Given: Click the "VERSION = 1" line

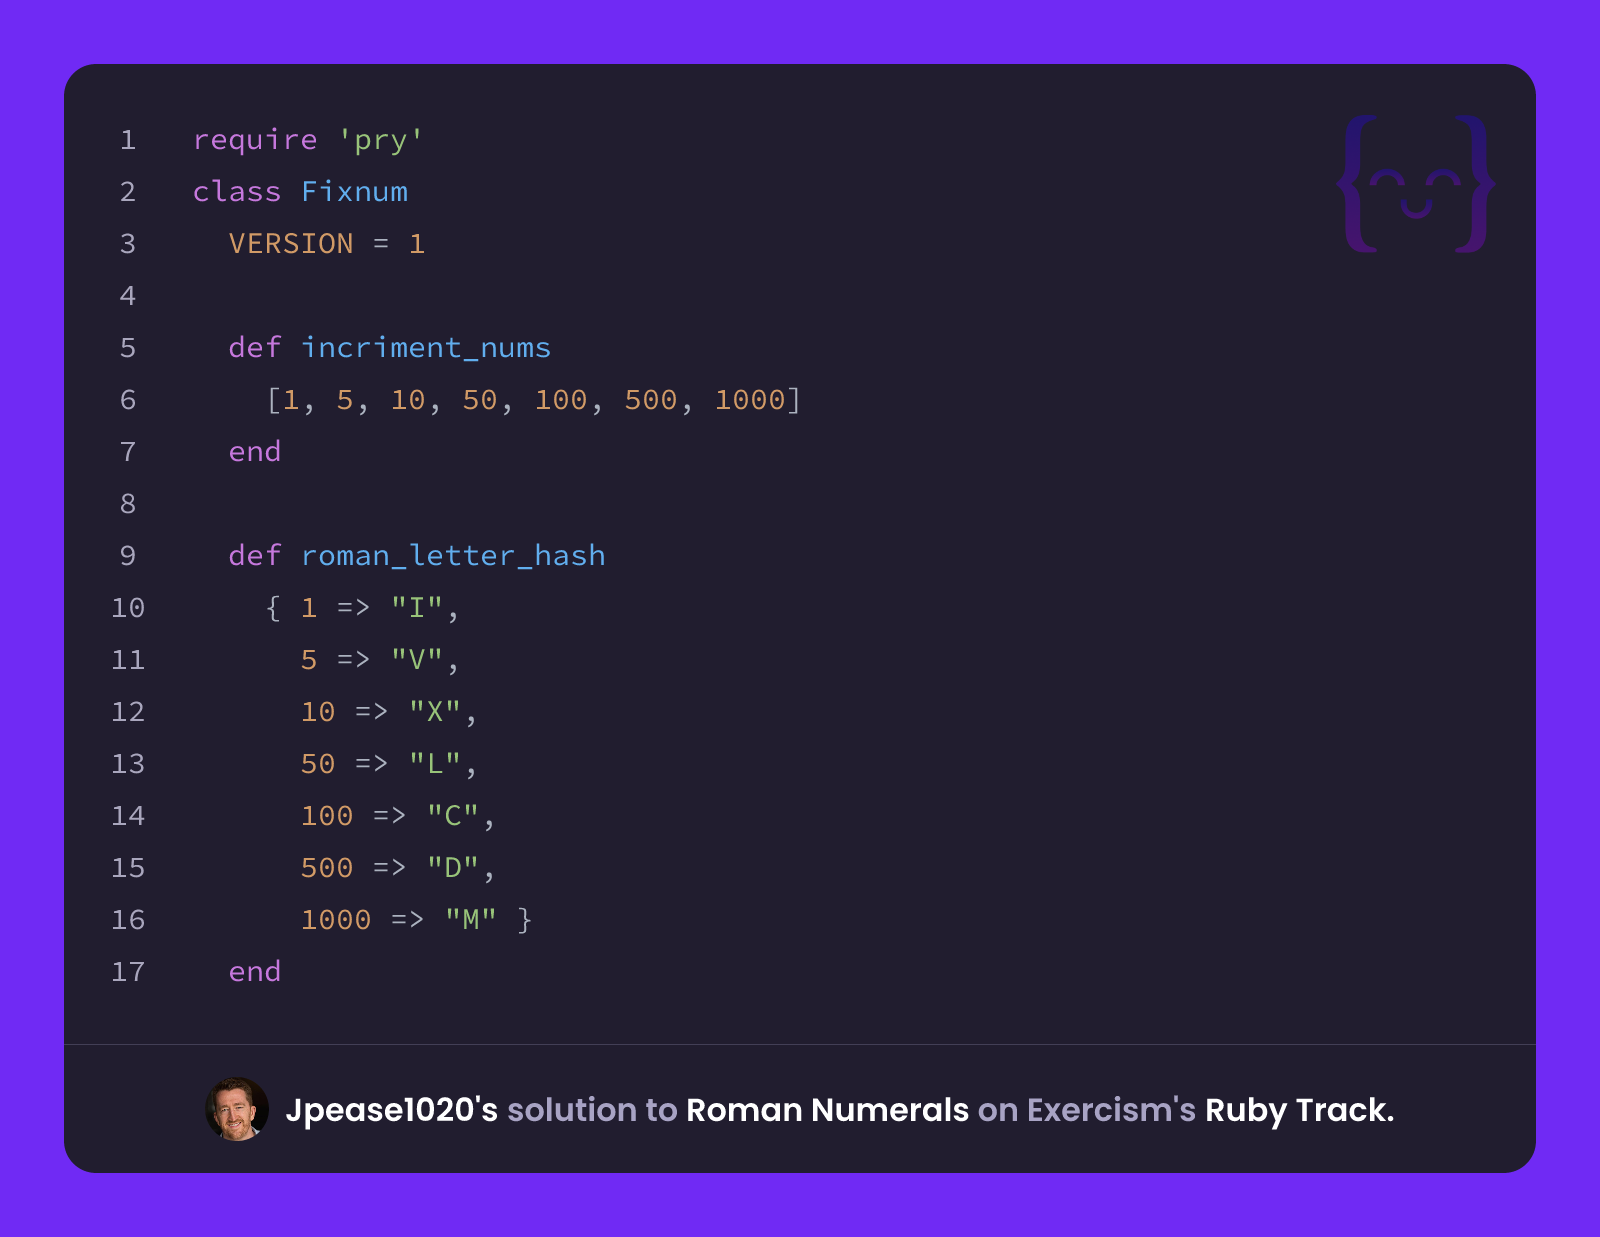Looking at the screenshot, I should pyautogui.click(x=327, y=244).
